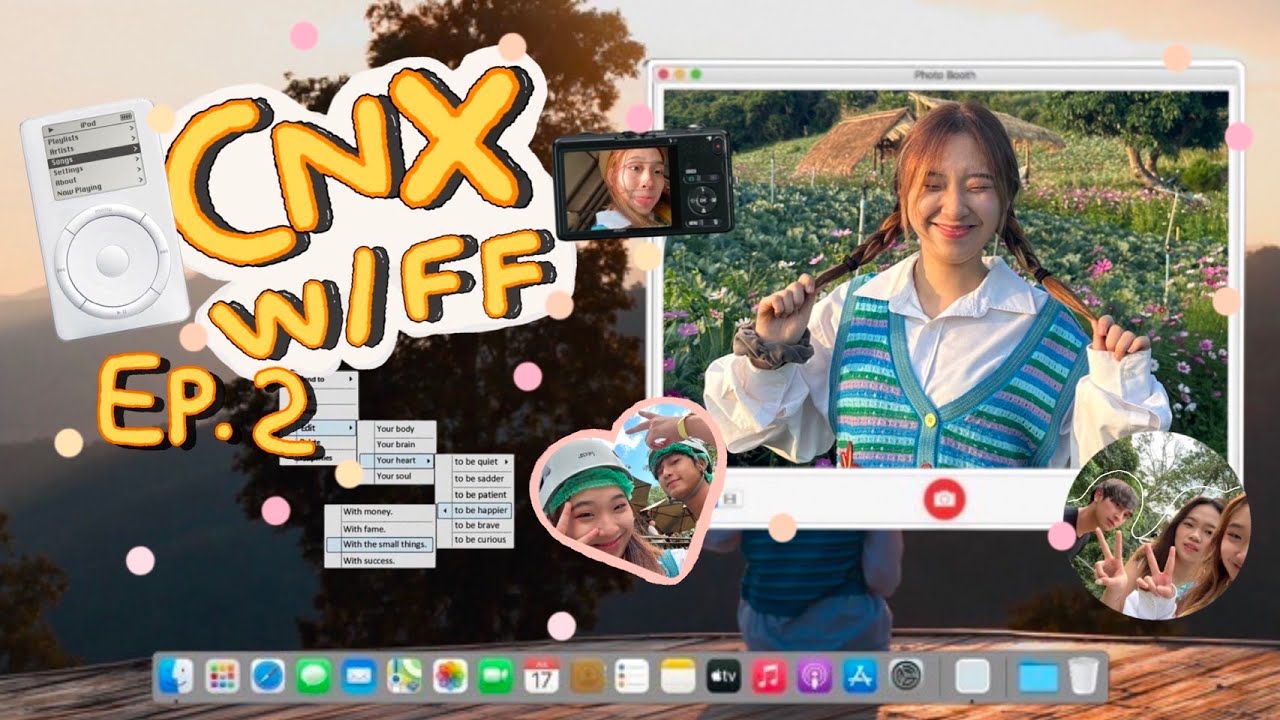Launch Apple TV from the dock
Viewport: 1280px width, 720px height.
coord(723,677)
